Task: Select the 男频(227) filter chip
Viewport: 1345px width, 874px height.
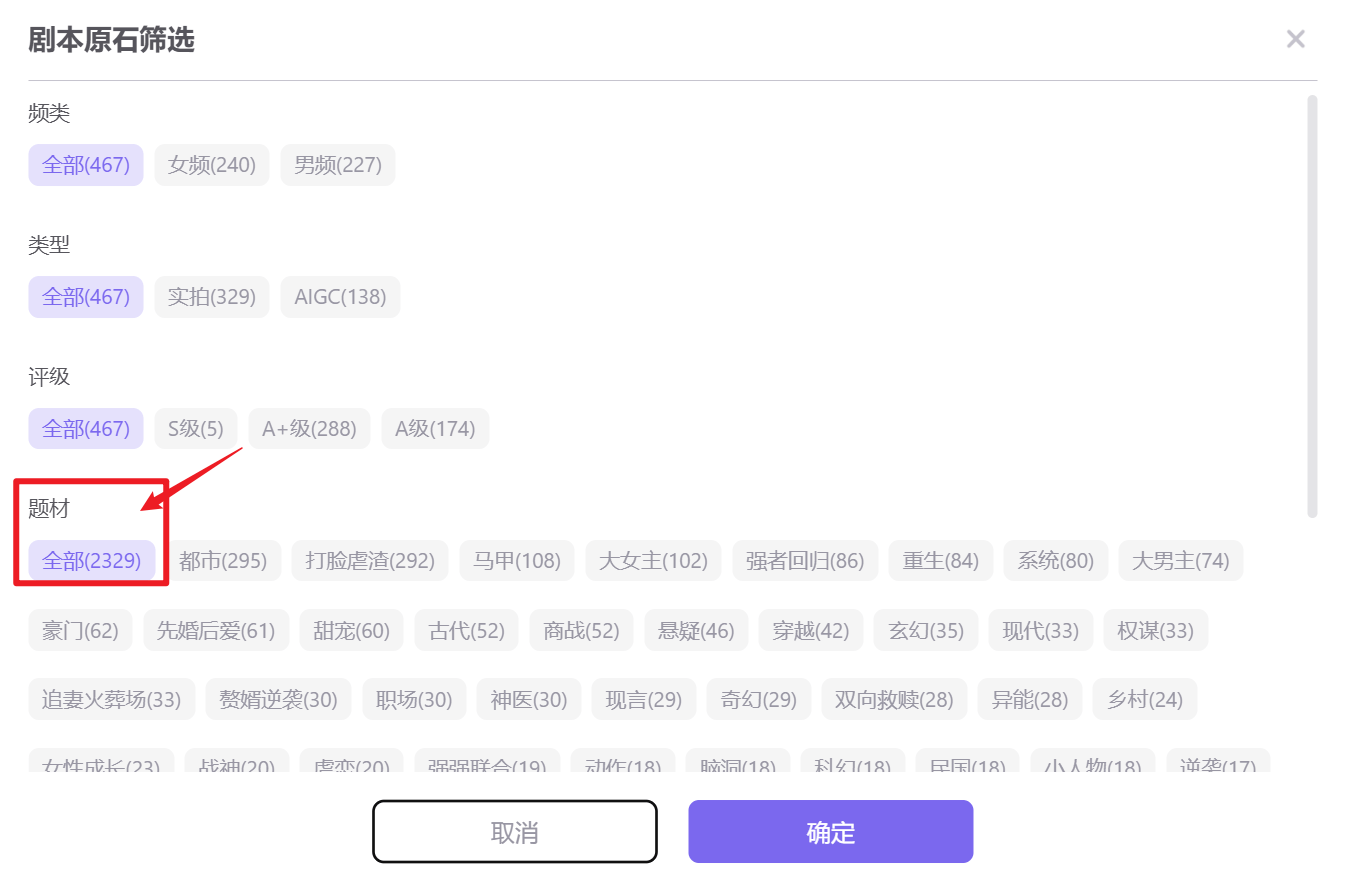Action: pyautogui.click(x=338, y=165)
